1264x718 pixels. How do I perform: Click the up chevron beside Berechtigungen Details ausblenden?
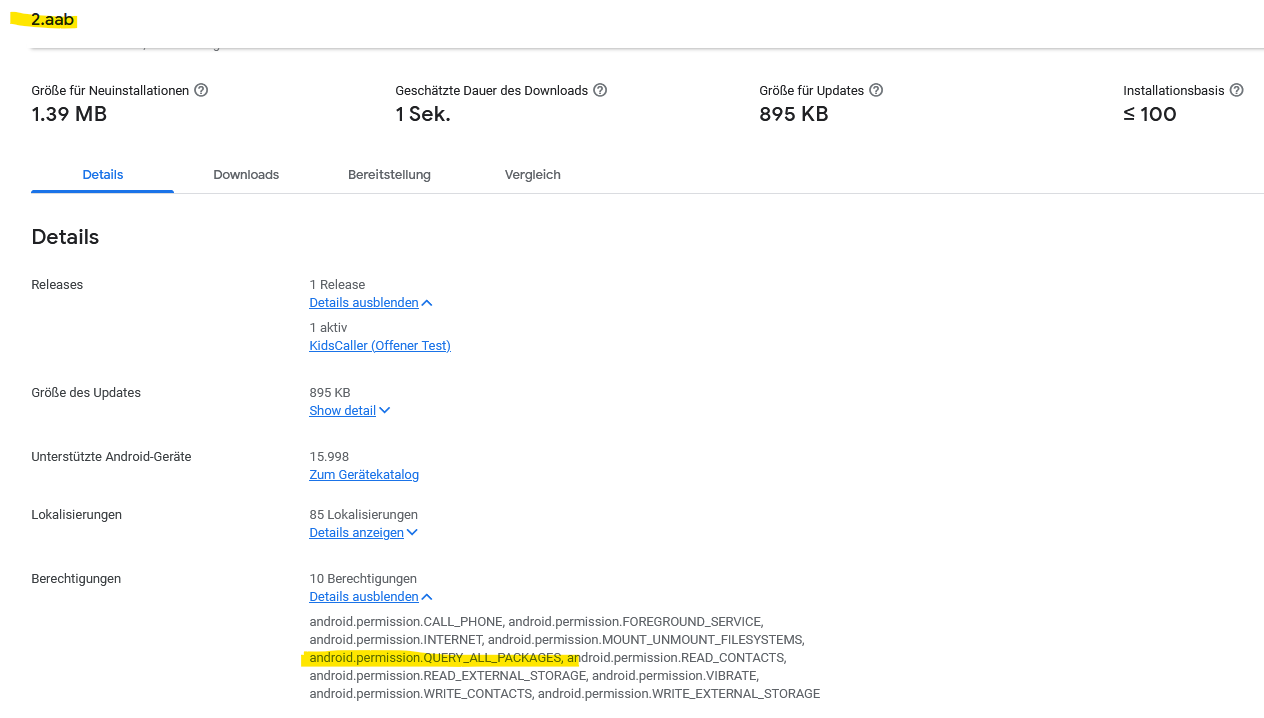click(427, 597)
